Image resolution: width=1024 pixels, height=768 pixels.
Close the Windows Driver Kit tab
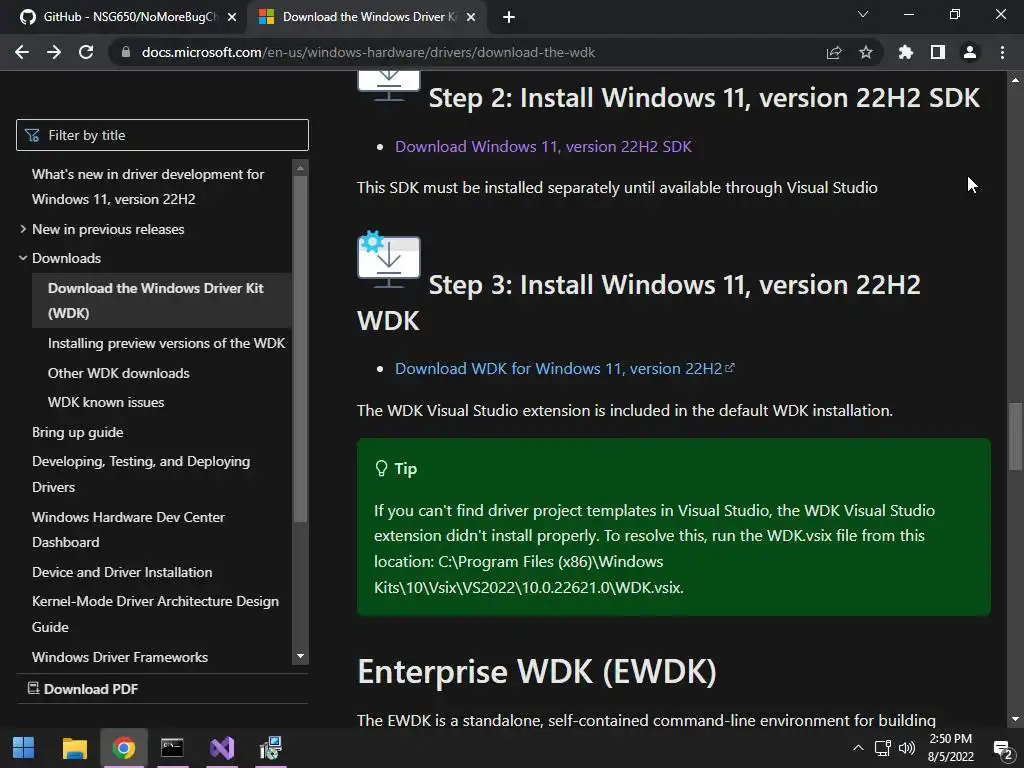tap(470, 17)
